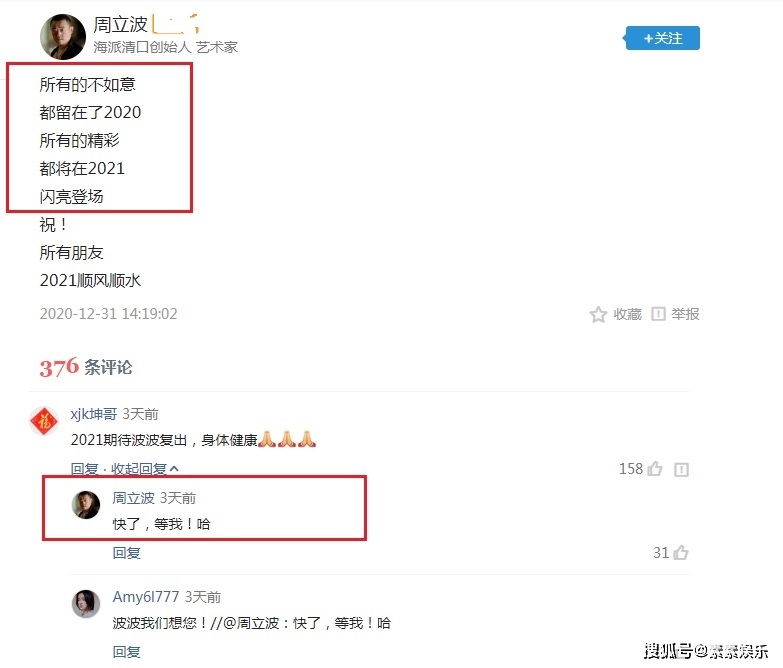The image size is (783, 668).
Task: Like 周立波's reply with the thumbs-up icon
Action: (x=681, y=552)
